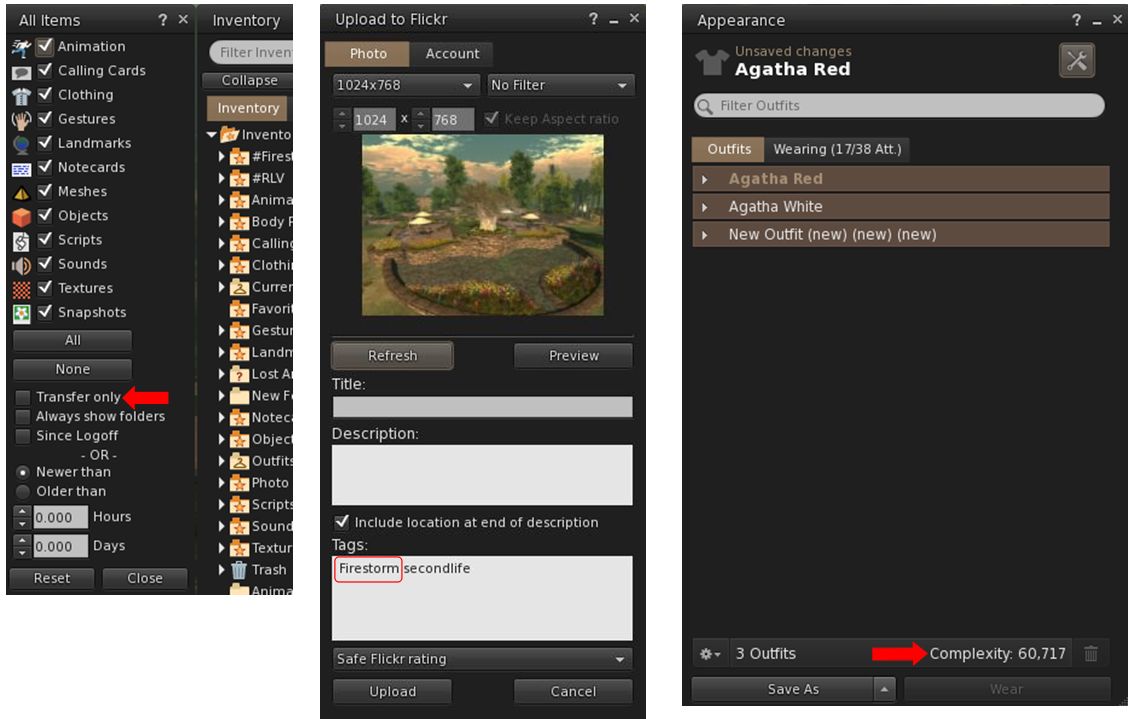Image resolution: width=1136 pixels, height=719 pixels.
Task: Switch to the Account tab
Action: (452, 54)
